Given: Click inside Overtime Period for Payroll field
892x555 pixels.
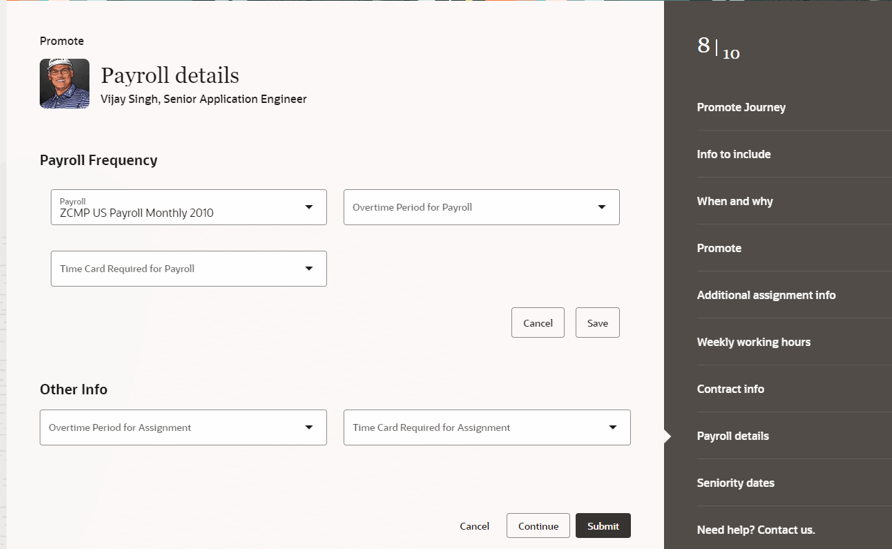Looking at the screenshot, I should 481,207.
